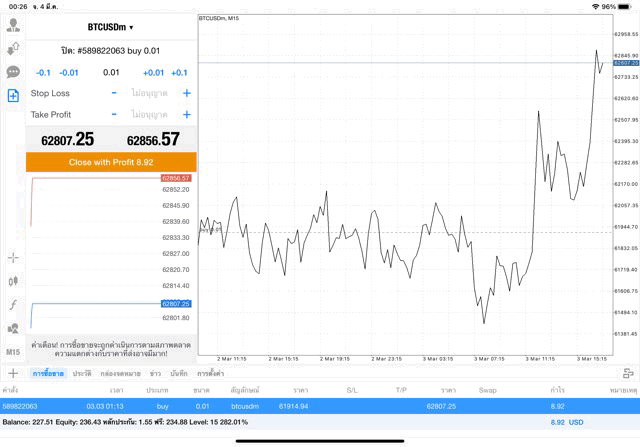Select the new order document icon
This screenshot has height=447, width=640.
[13, 96]
